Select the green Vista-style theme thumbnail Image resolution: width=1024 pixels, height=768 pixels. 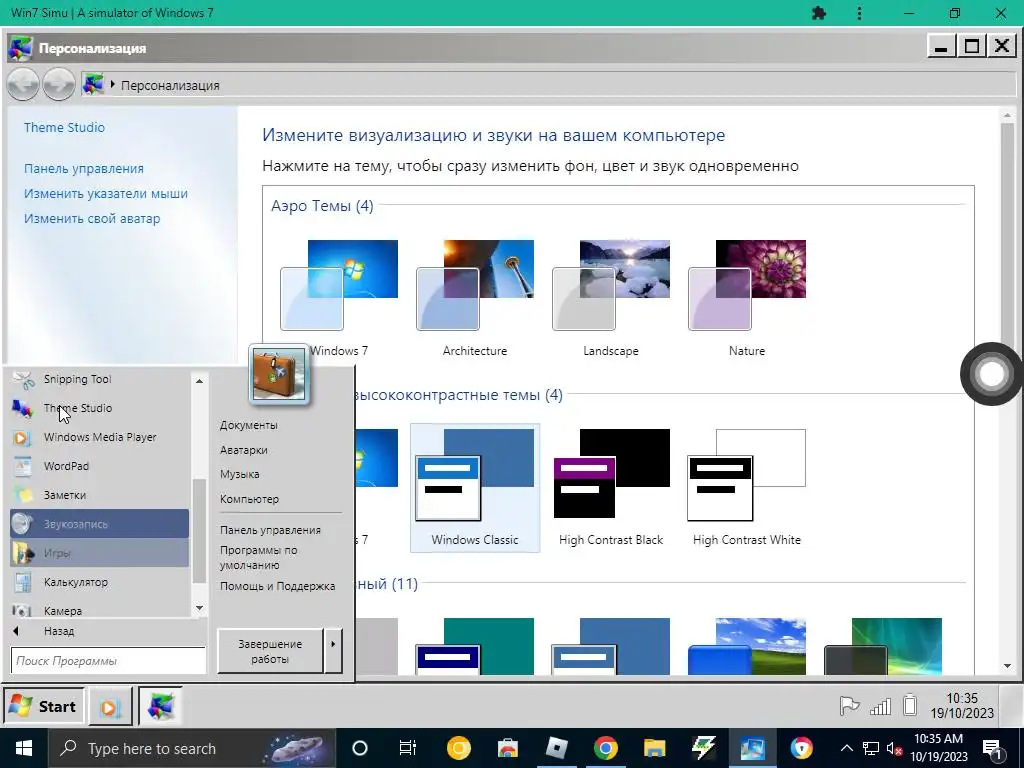pos(883,646)
